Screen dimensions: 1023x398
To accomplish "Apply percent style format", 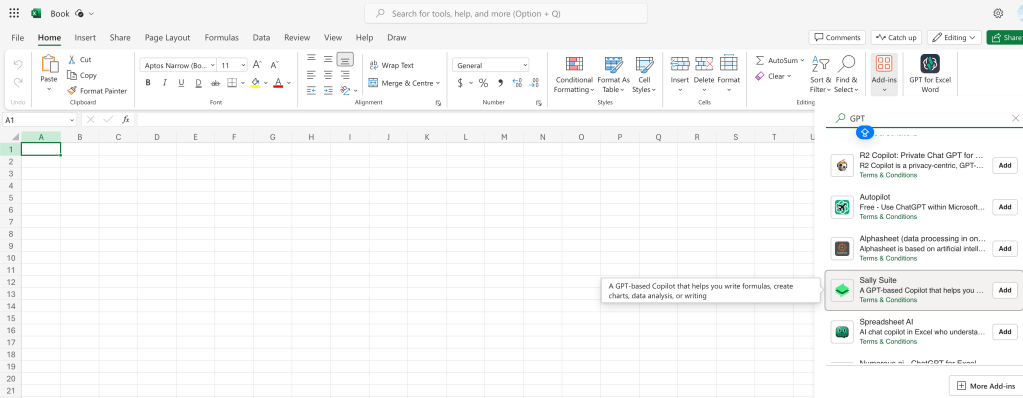I will coord(483,83).
